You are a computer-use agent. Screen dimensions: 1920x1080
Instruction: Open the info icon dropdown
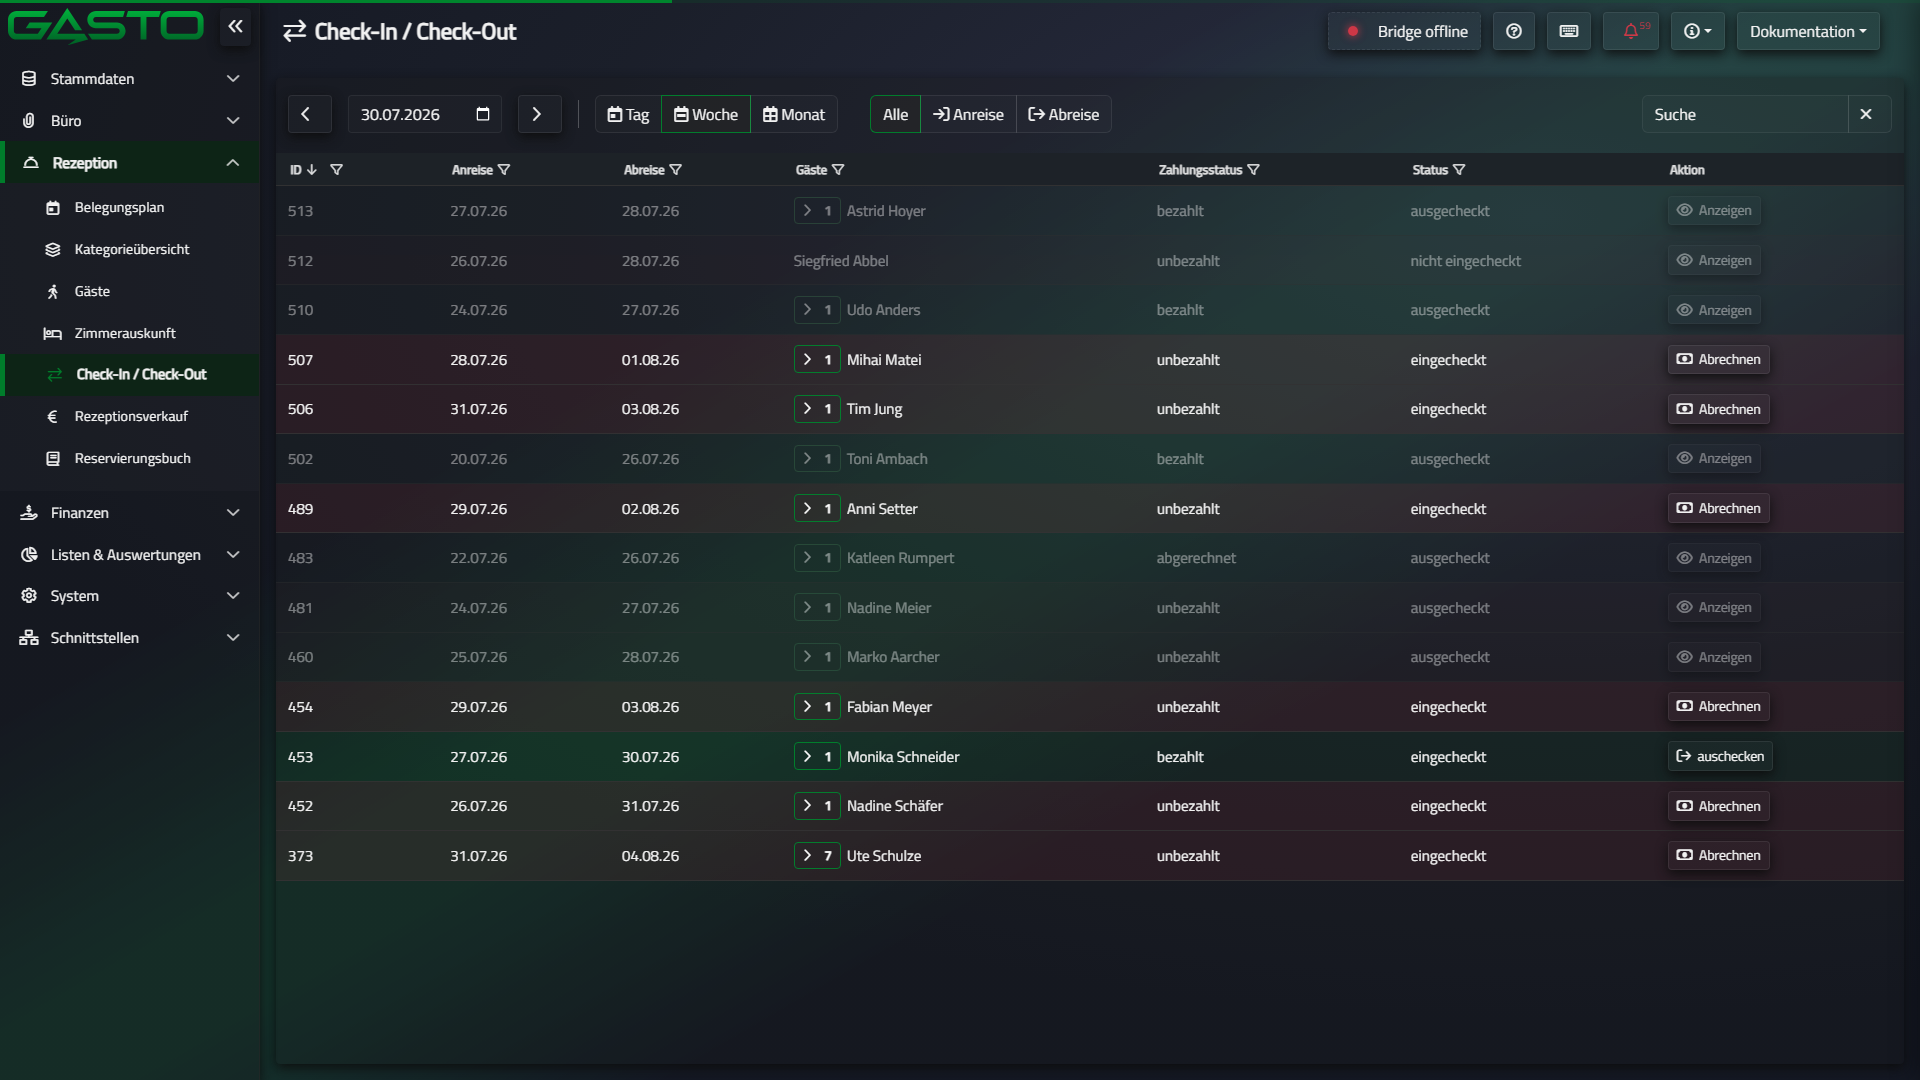[x=1697, y=31]
